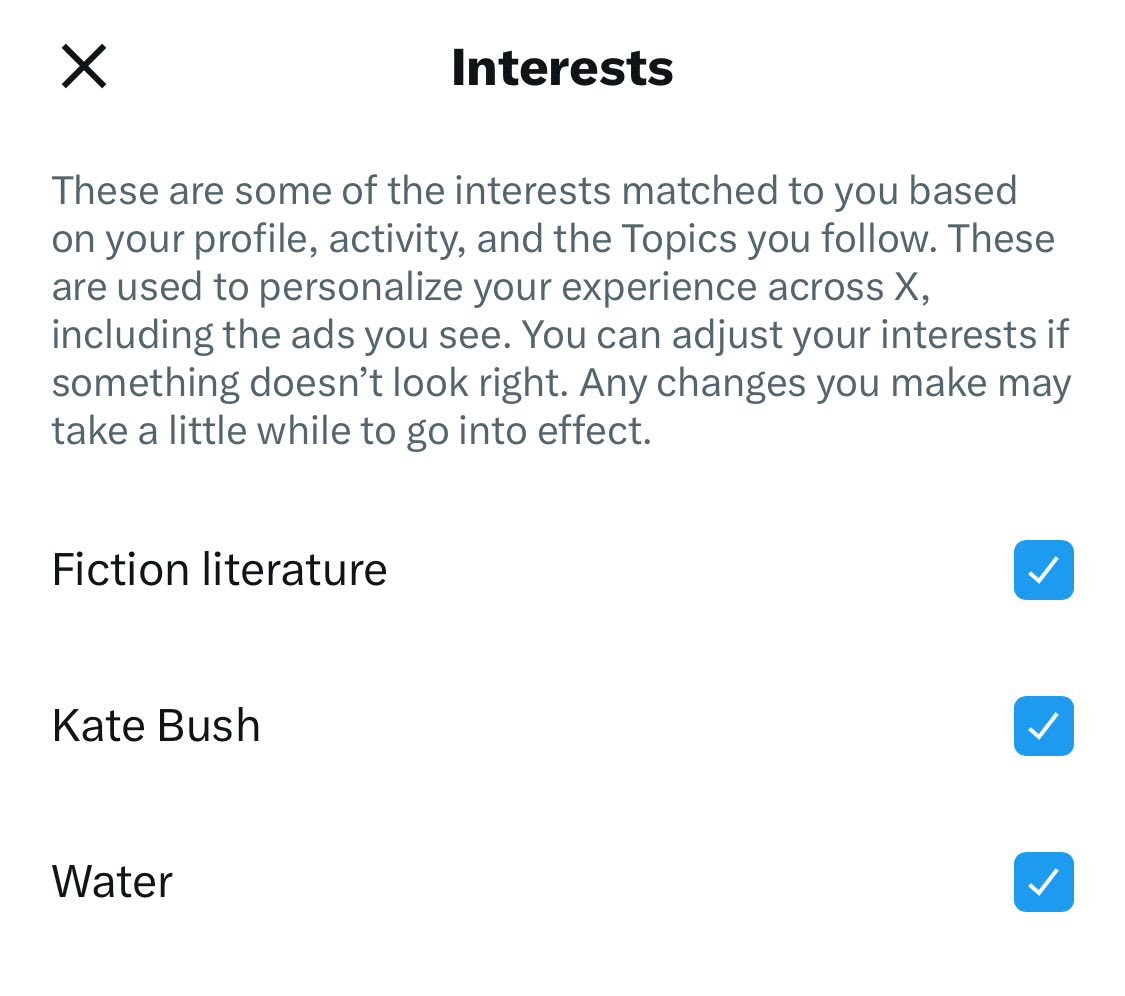This screenshot has height=996, width=1125.
Task: Select the Kate Bush label text
Action: pos(156,726)
